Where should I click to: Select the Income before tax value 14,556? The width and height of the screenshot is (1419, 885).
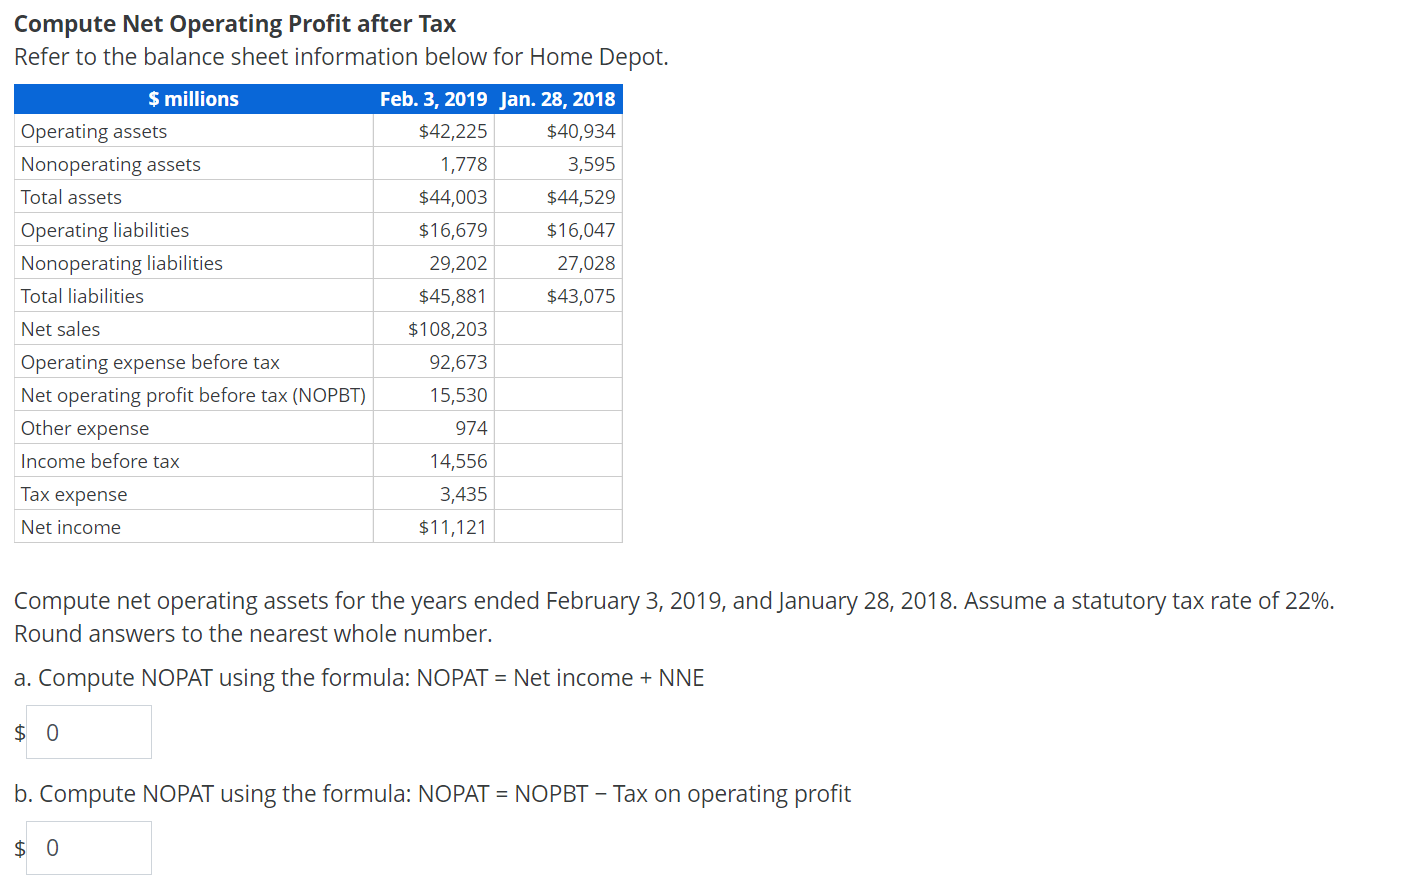pyautogui.click(x=466, y=460)
